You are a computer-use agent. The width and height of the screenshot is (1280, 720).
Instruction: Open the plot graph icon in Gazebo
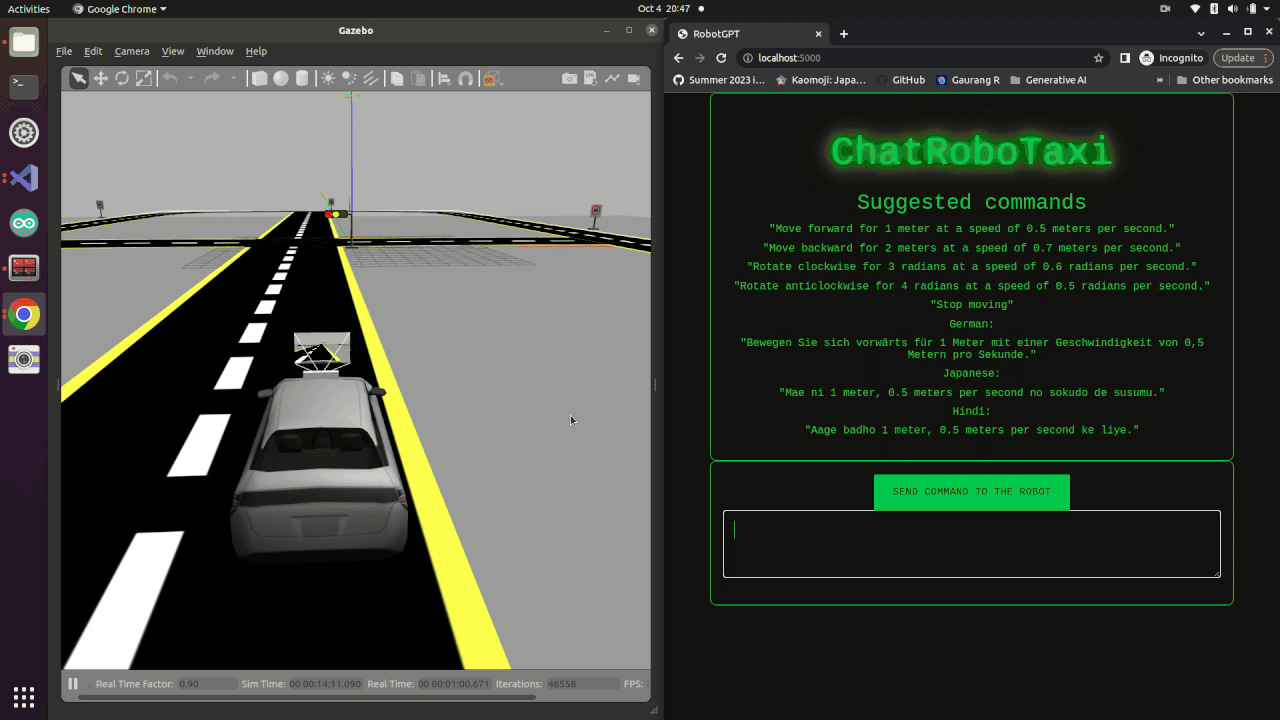[612, 78]
